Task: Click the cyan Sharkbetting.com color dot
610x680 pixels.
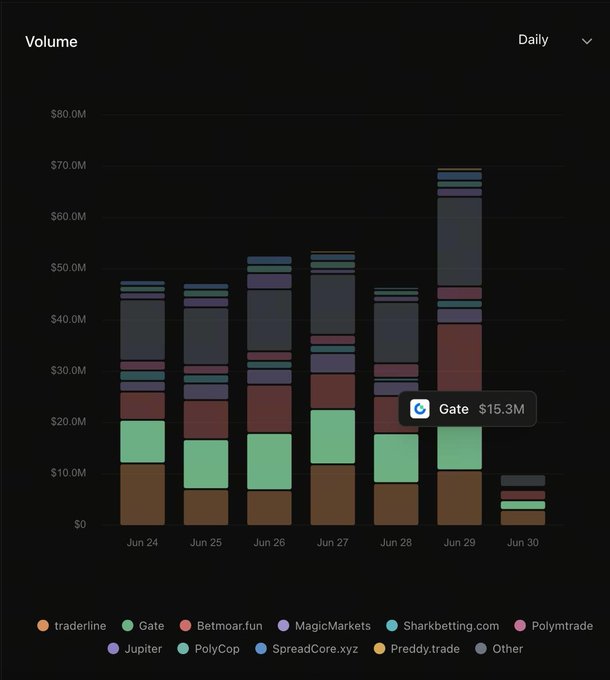Action: point(392,625)
